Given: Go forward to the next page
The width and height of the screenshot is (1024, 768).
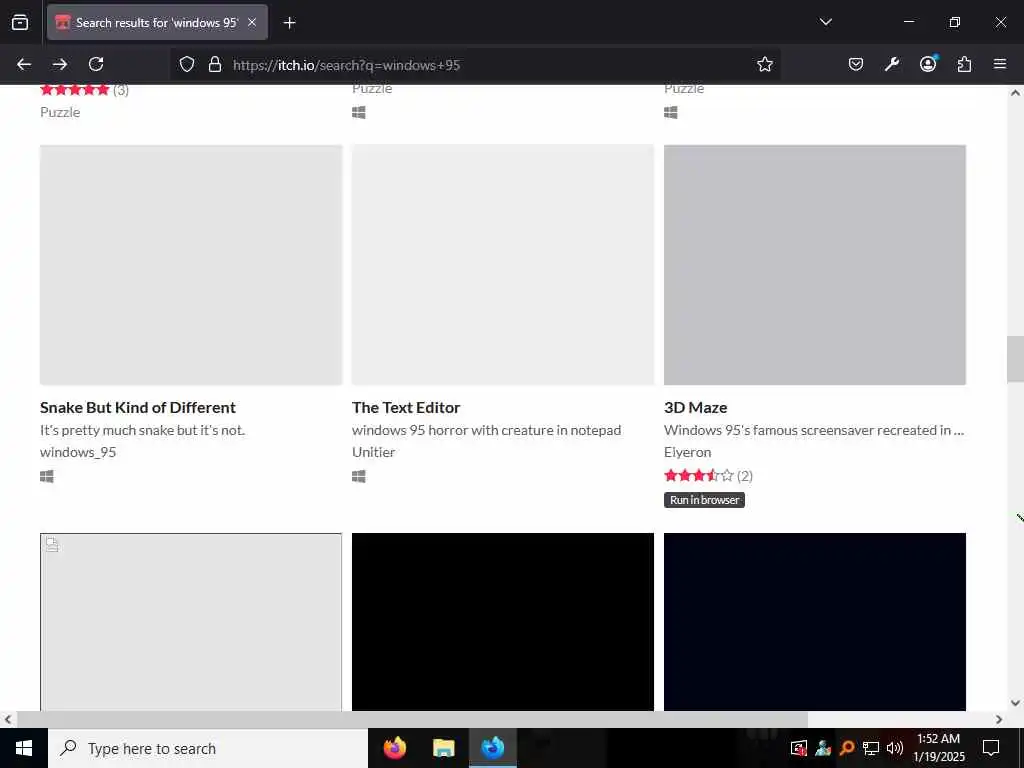Looking at the screenshot, I should pyautogui.click(x=60, y=64).
